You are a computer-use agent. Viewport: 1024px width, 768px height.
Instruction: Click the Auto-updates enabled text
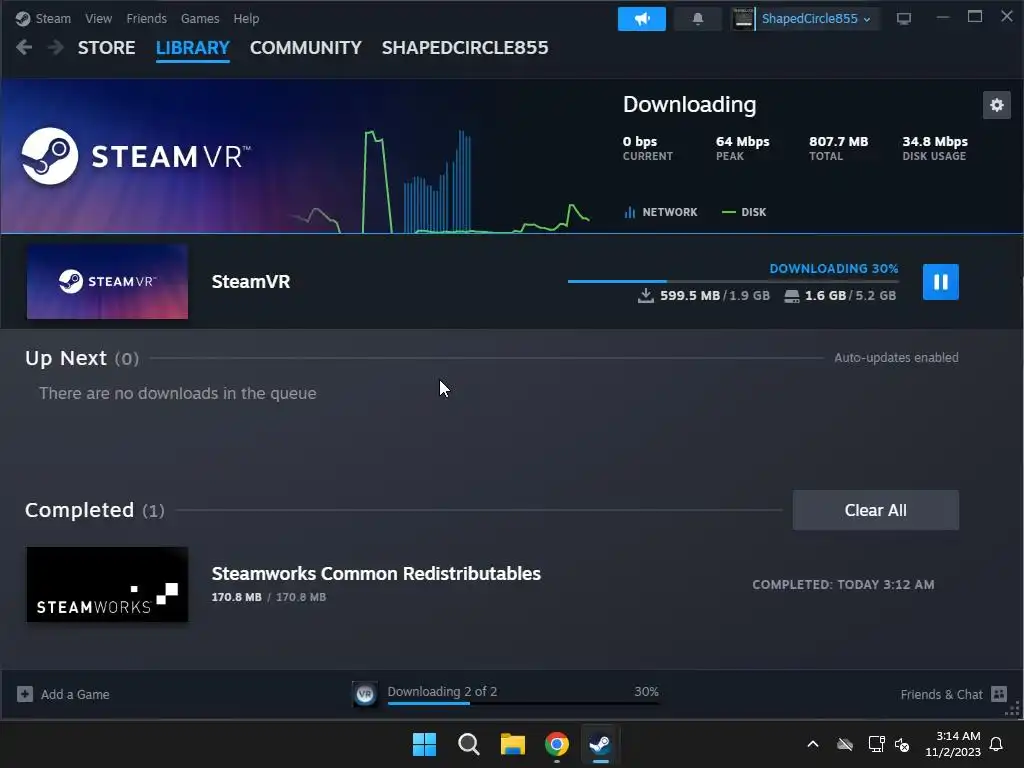pyautogui.click(x=896, y=357)
